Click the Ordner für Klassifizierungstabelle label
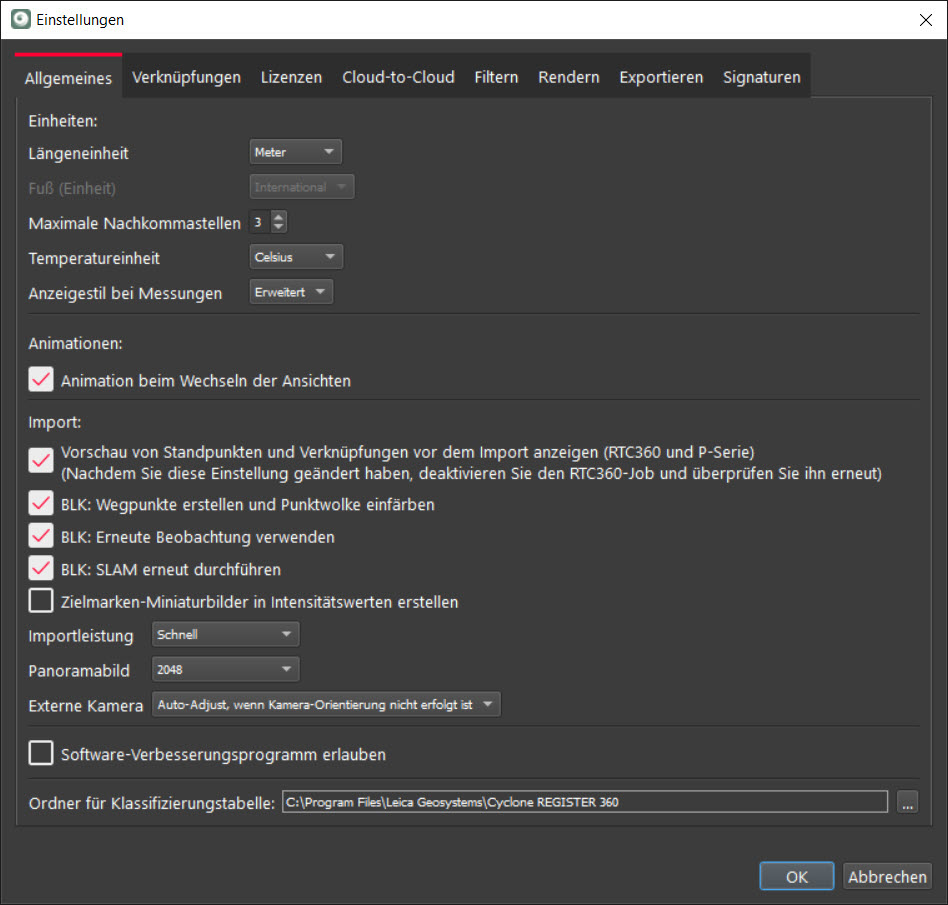 (x=152, y=803)
